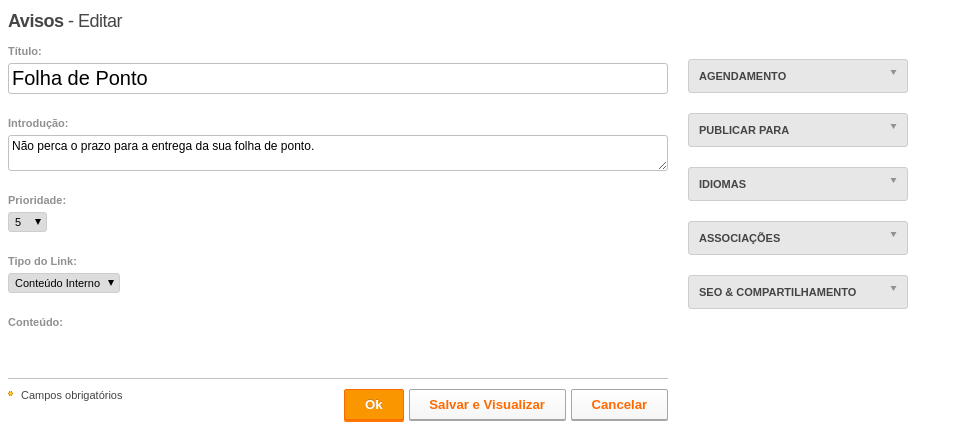Expand the AGENDAMENTO section
This screenshot has height=445, width=975.
click(x=798, y=76)
